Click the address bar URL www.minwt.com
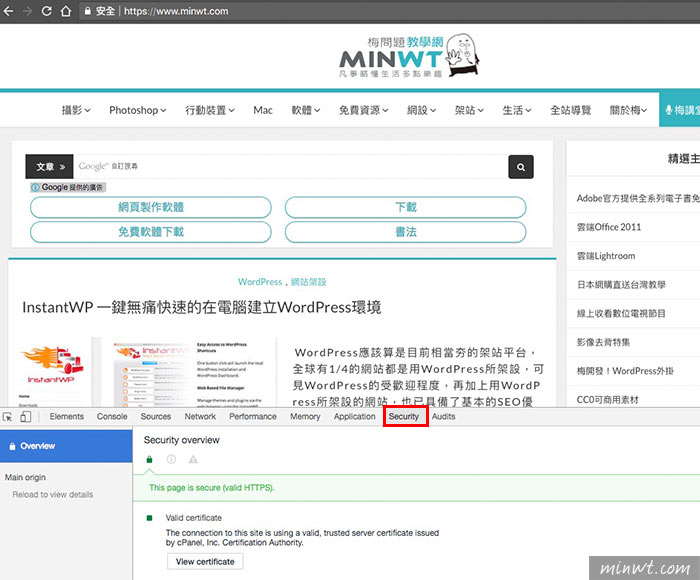700x580 pixels. (x=176, y=11)
